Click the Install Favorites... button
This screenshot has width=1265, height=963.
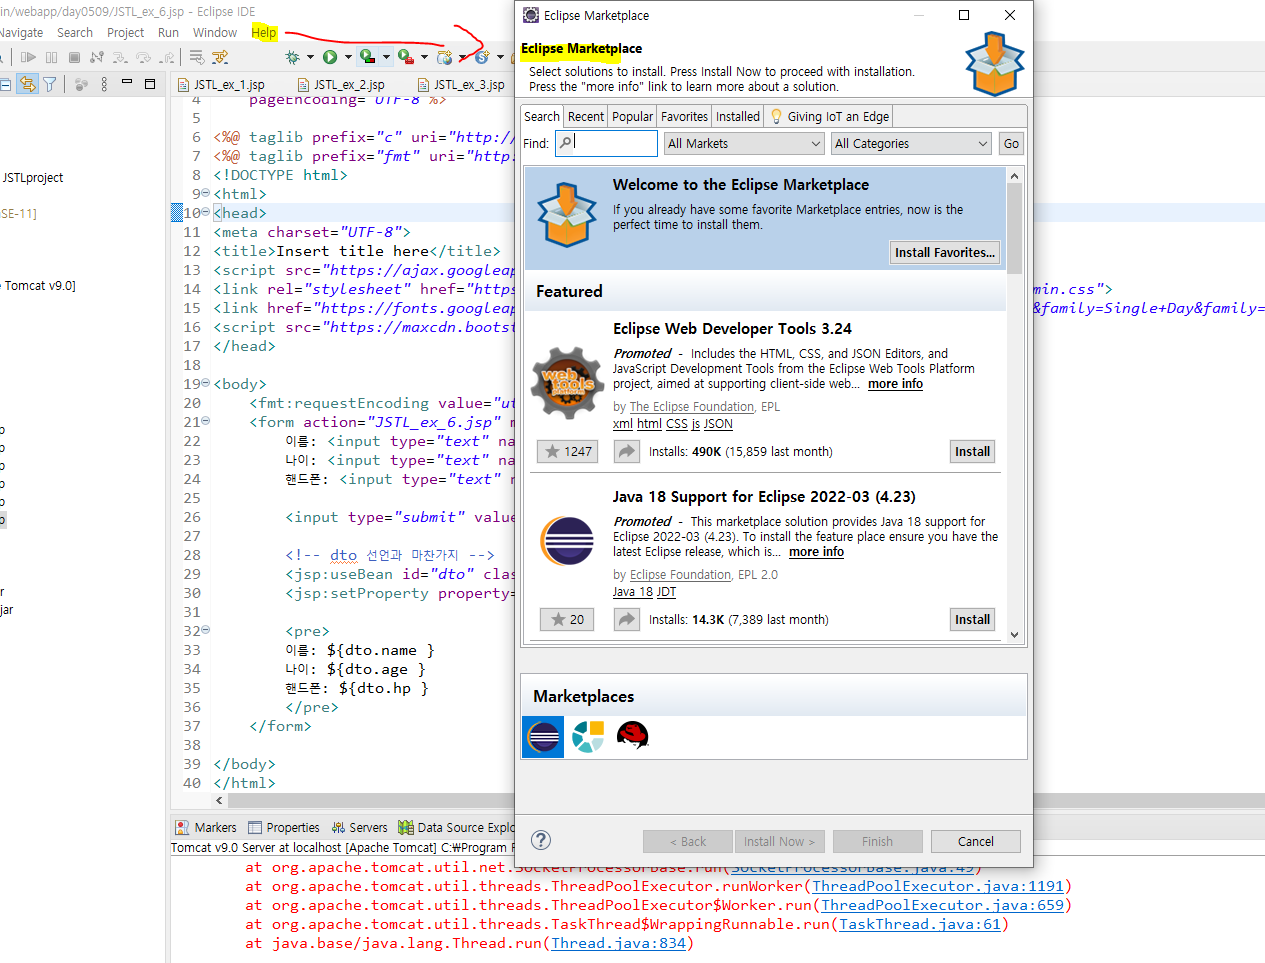pos(945,253)
